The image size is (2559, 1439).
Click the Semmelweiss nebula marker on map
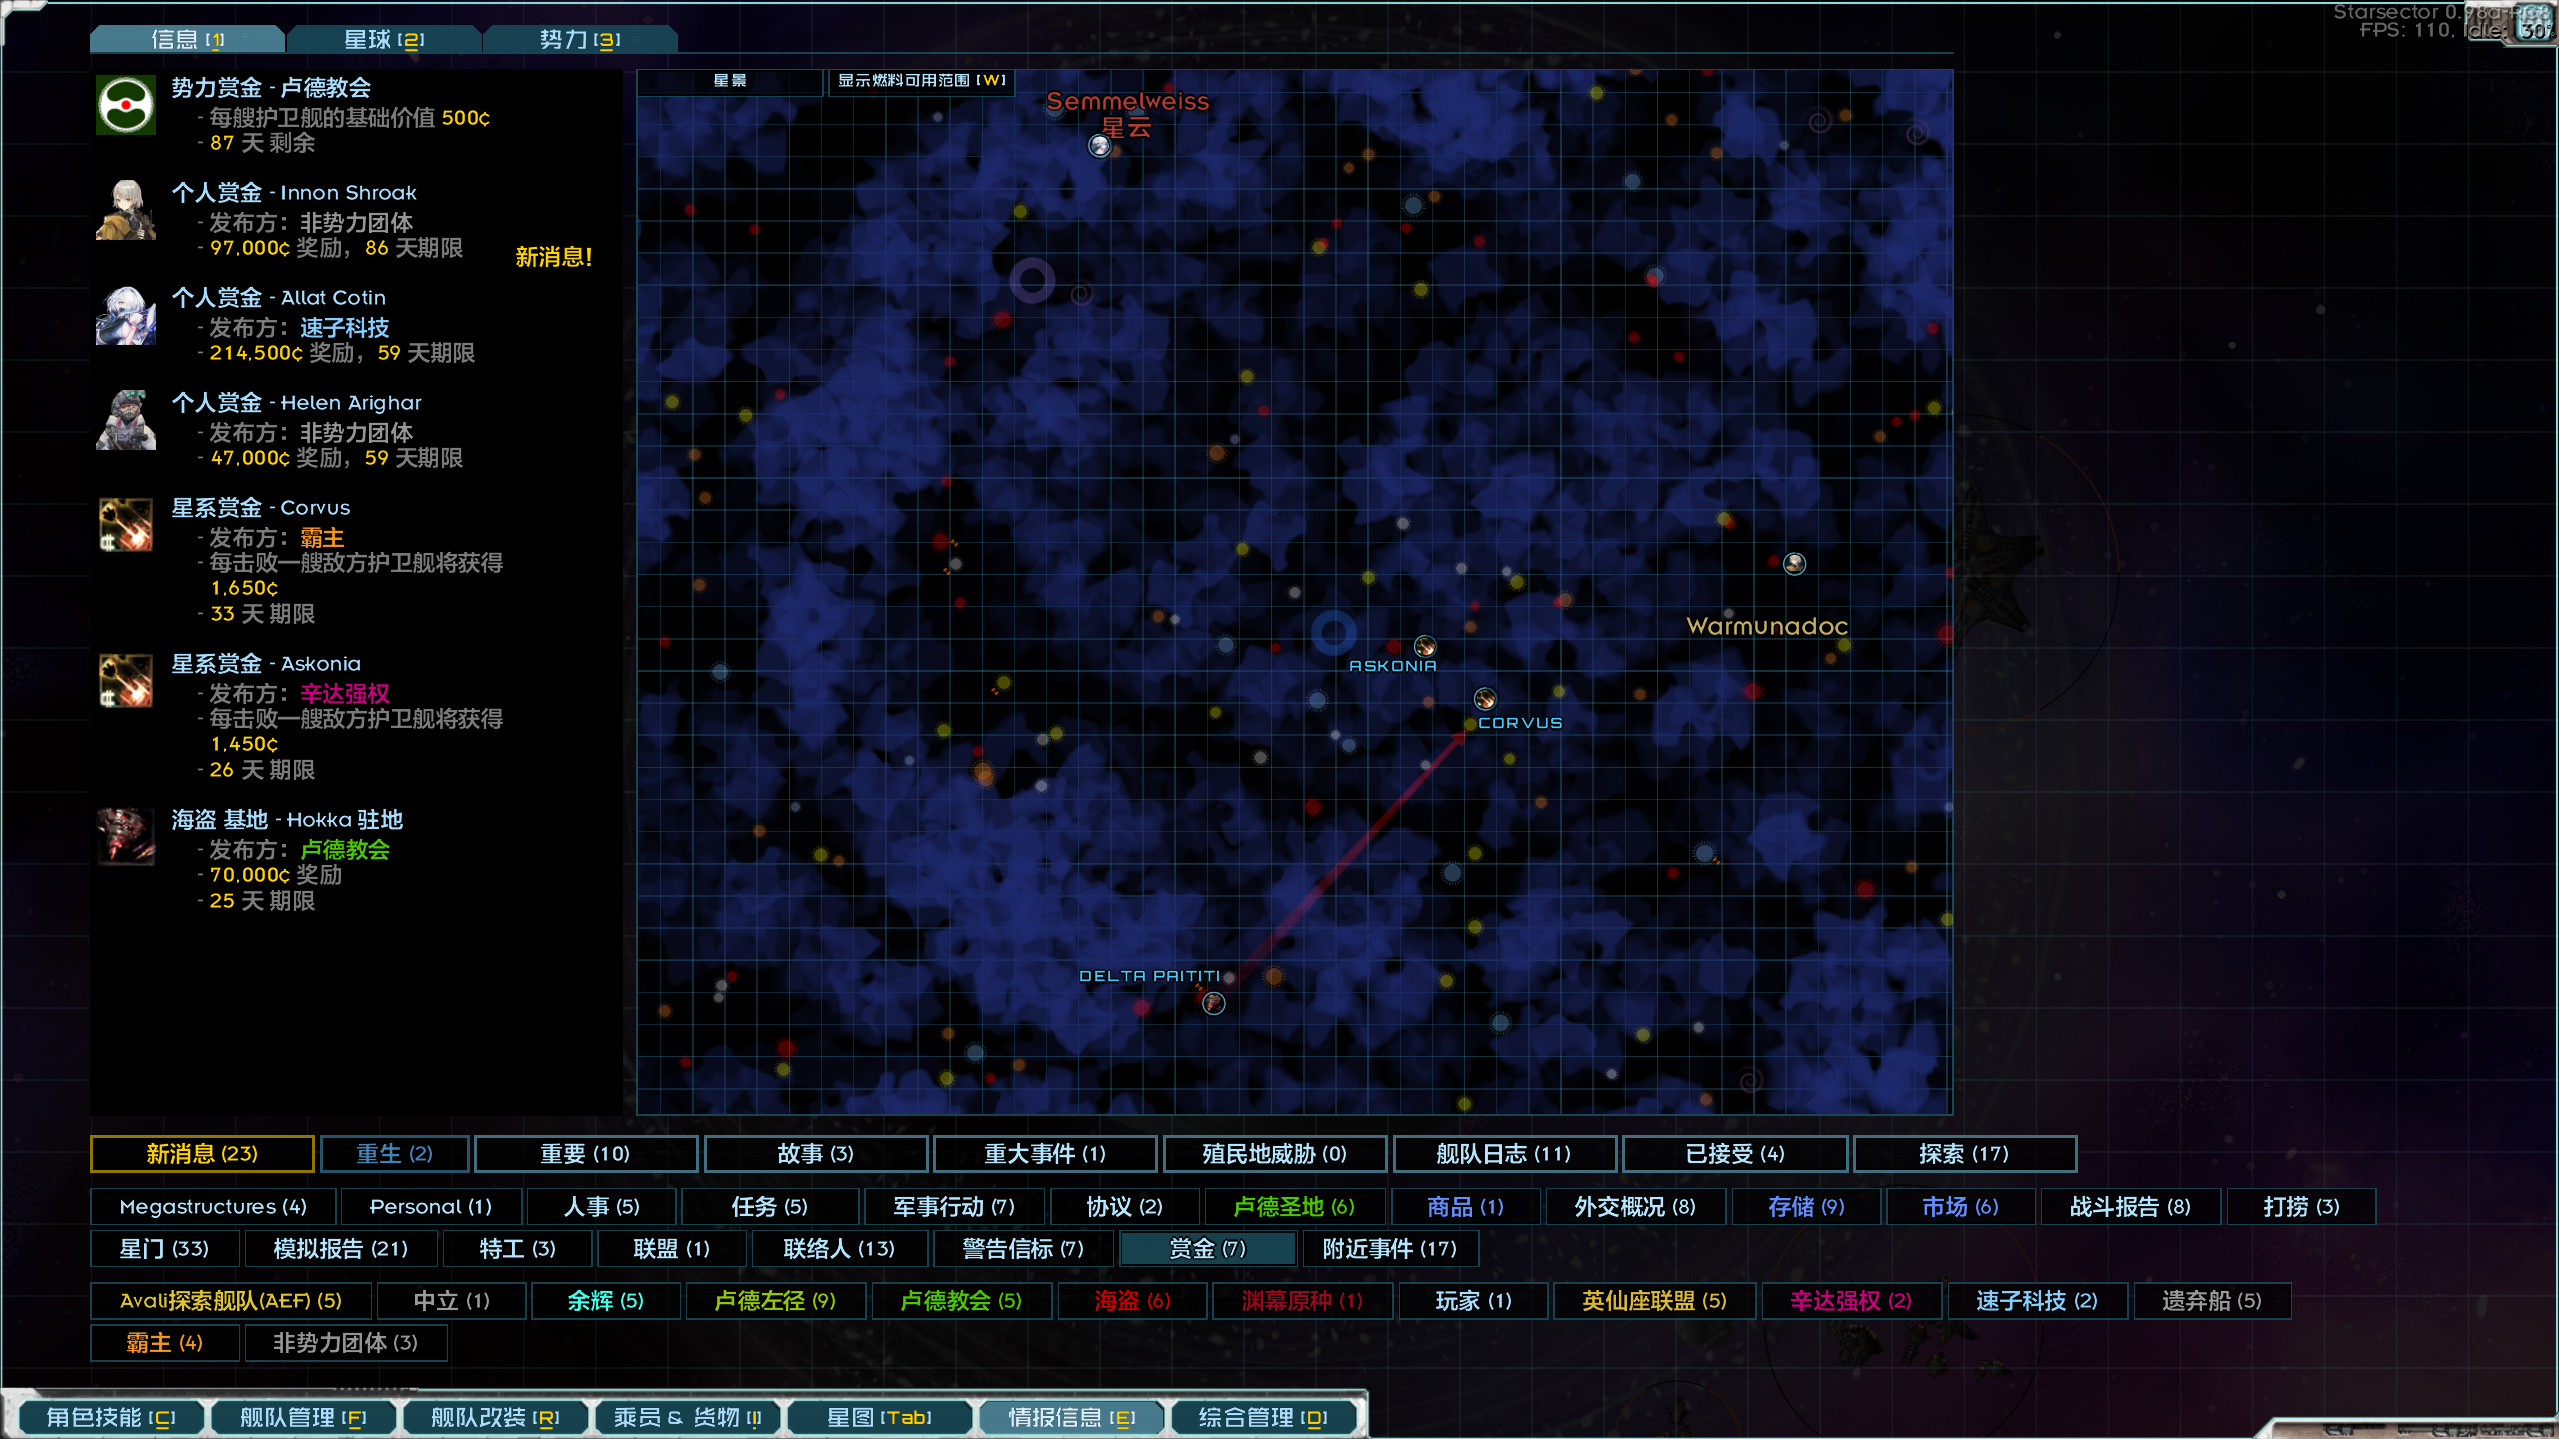tap(1100, 146)
